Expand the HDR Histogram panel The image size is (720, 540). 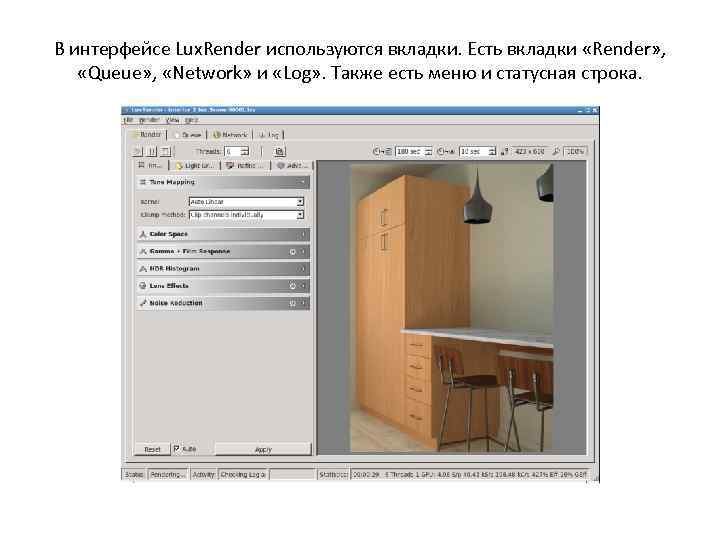[x=223, y=269]
